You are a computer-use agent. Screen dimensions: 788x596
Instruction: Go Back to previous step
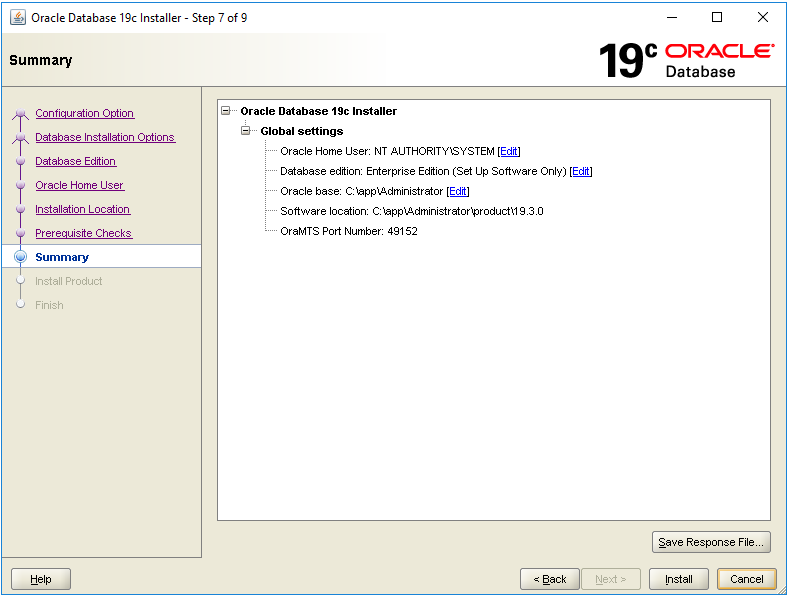[x=550, y=579]
